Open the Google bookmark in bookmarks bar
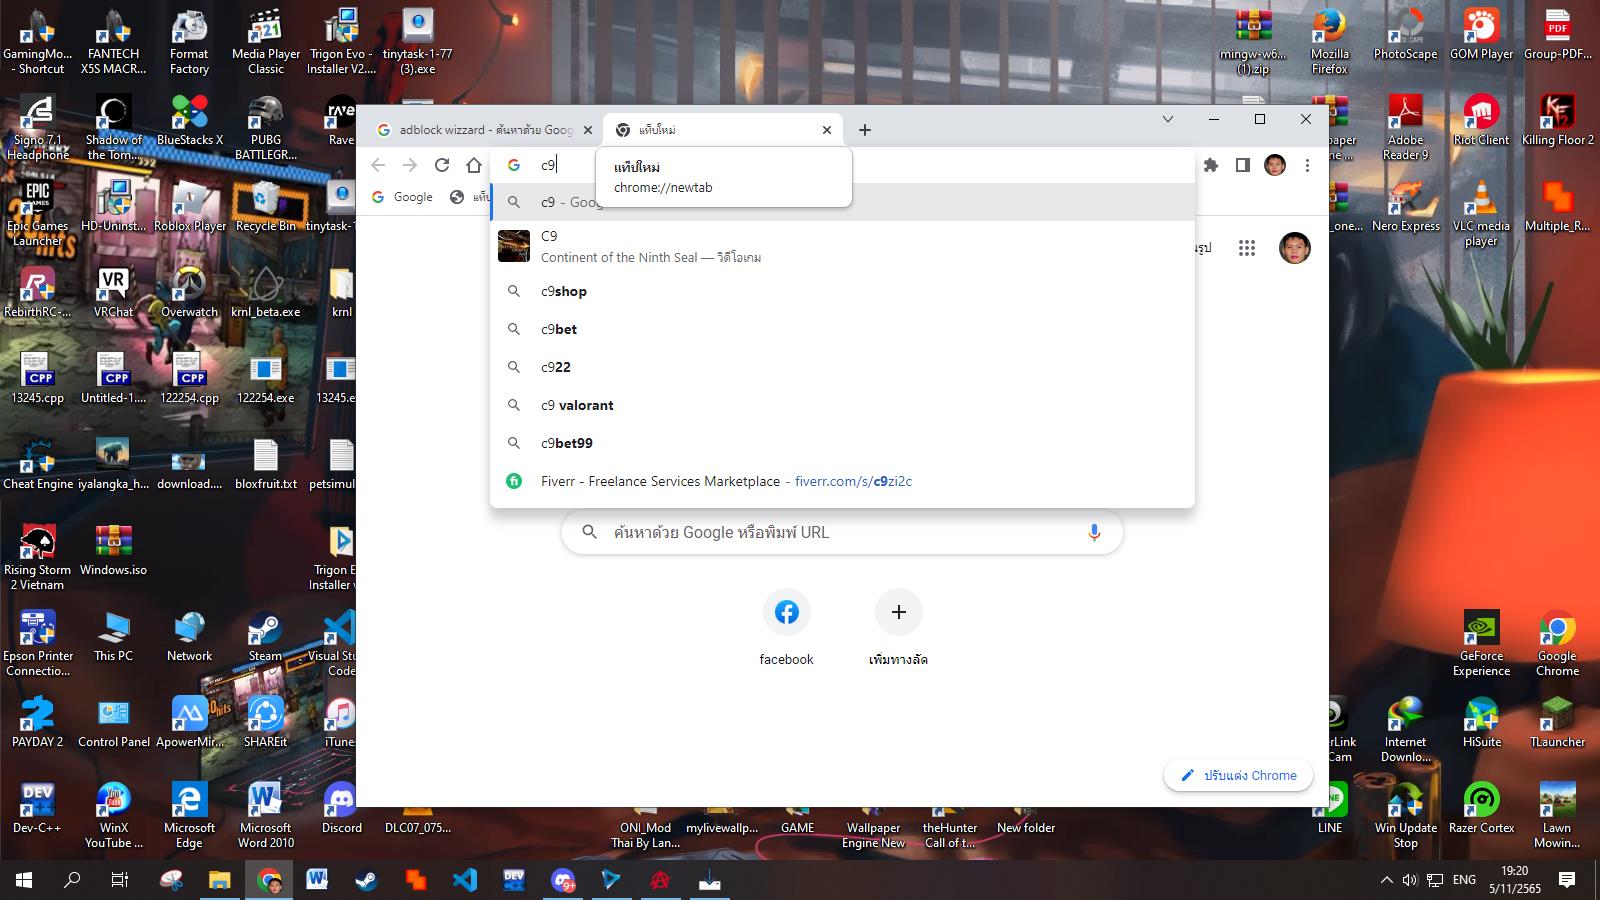Image resolution: width=1600 pixels, height=900 pixels. click(x=403, y=197)
